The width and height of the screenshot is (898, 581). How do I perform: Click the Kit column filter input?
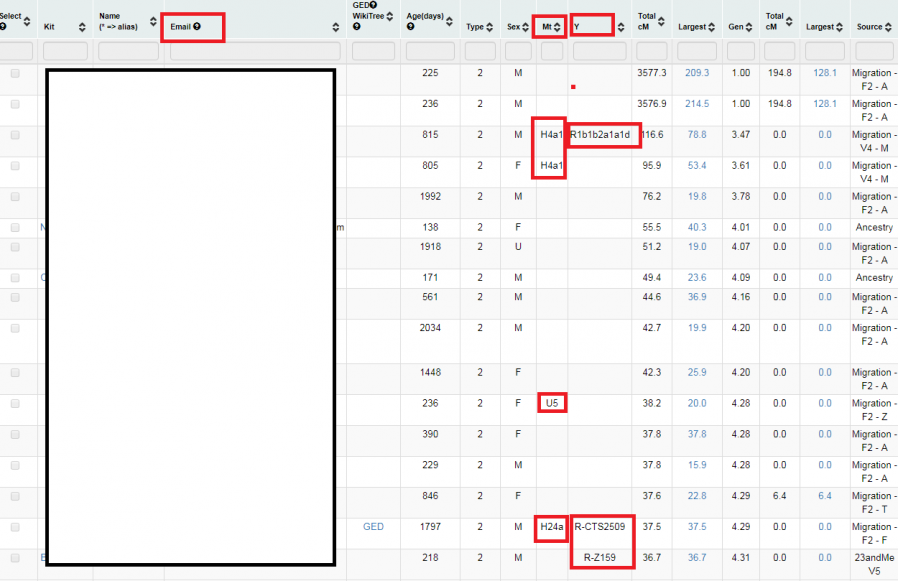click(66, 51)
